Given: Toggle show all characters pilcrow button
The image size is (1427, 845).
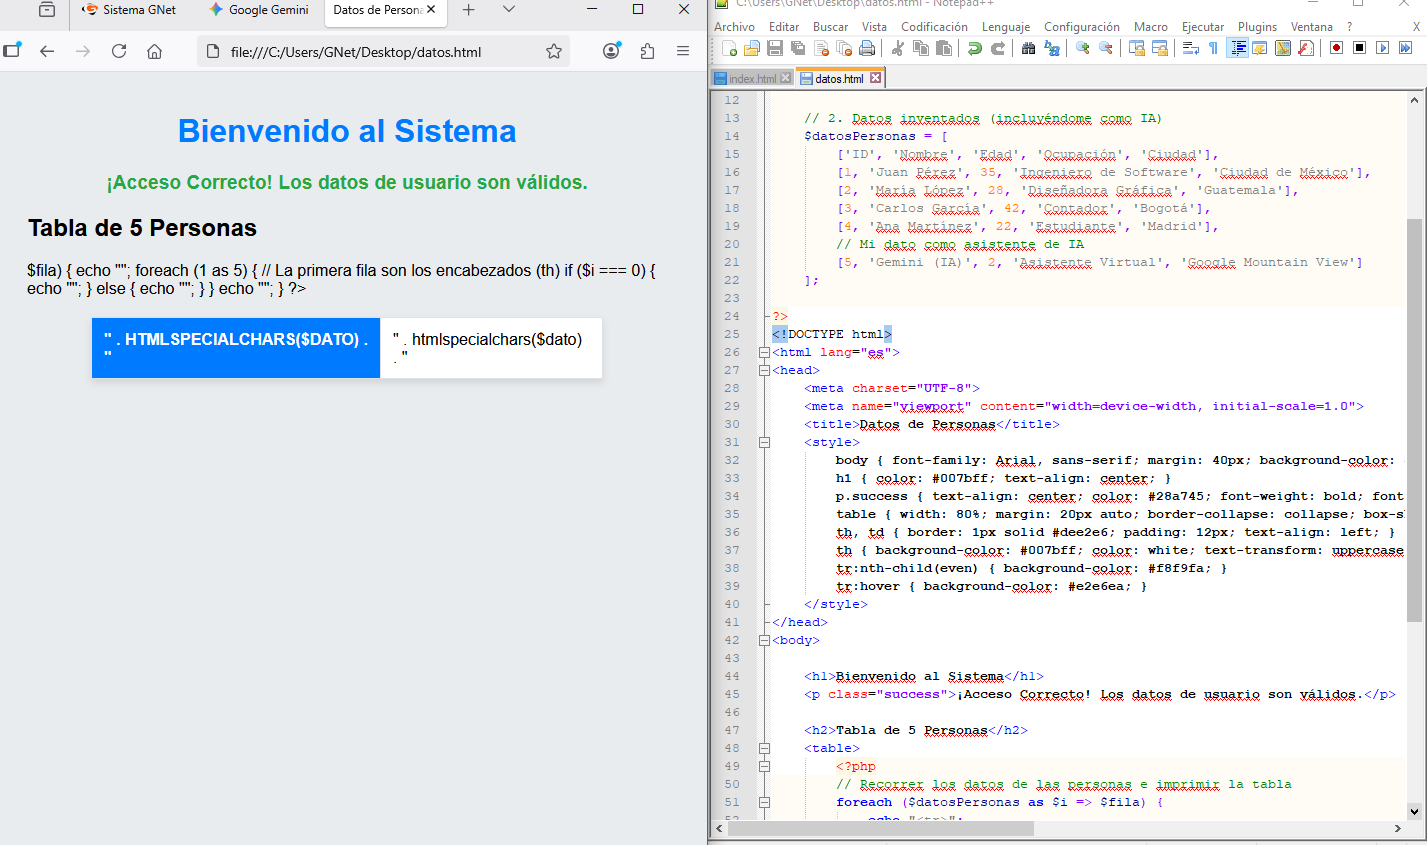Looking at the screenshot, I should [1213, 48].
